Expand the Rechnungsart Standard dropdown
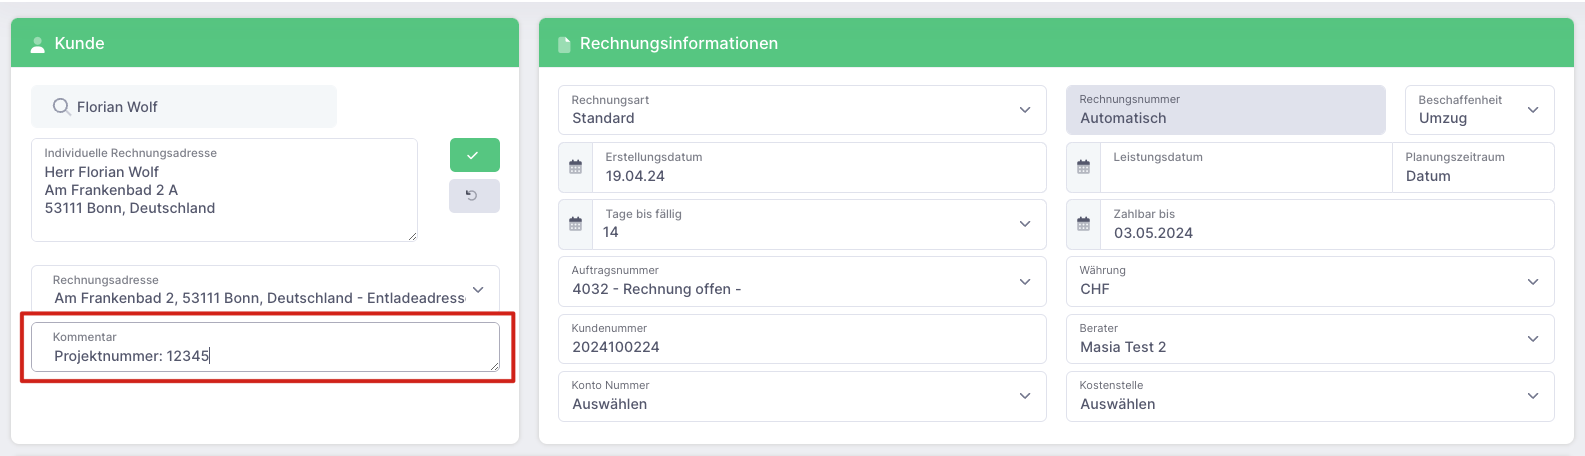 (x=802, y=109)
